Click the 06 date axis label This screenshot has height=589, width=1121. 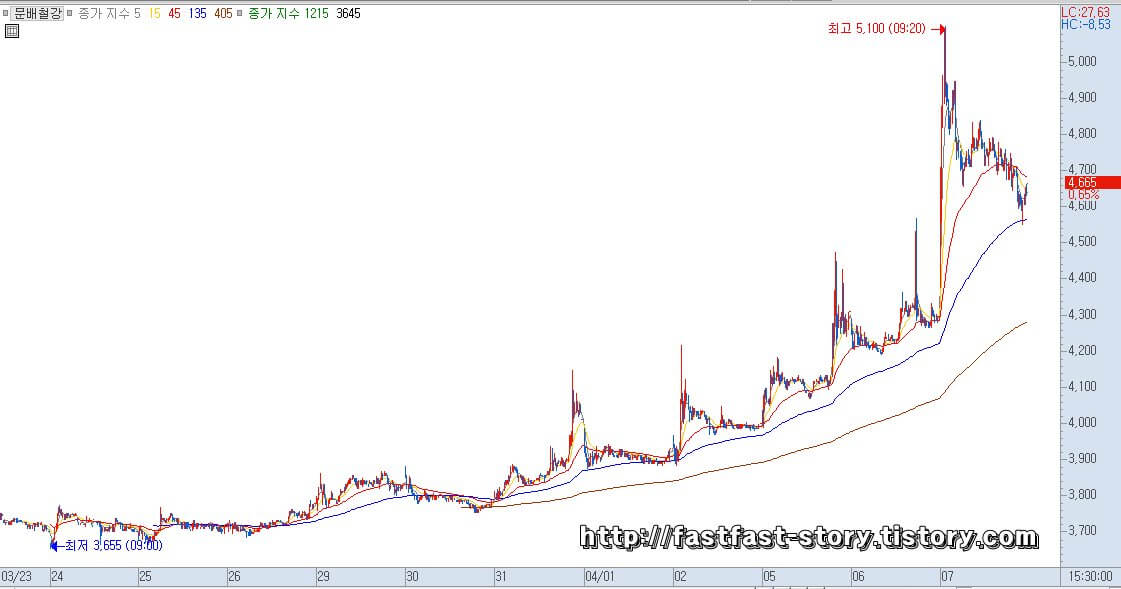pos(858,576)
